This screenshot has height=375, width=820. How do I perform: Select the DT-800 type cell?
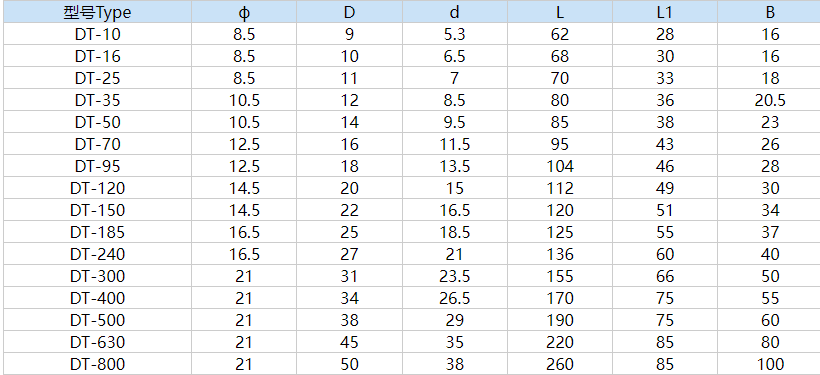point(97,364)
